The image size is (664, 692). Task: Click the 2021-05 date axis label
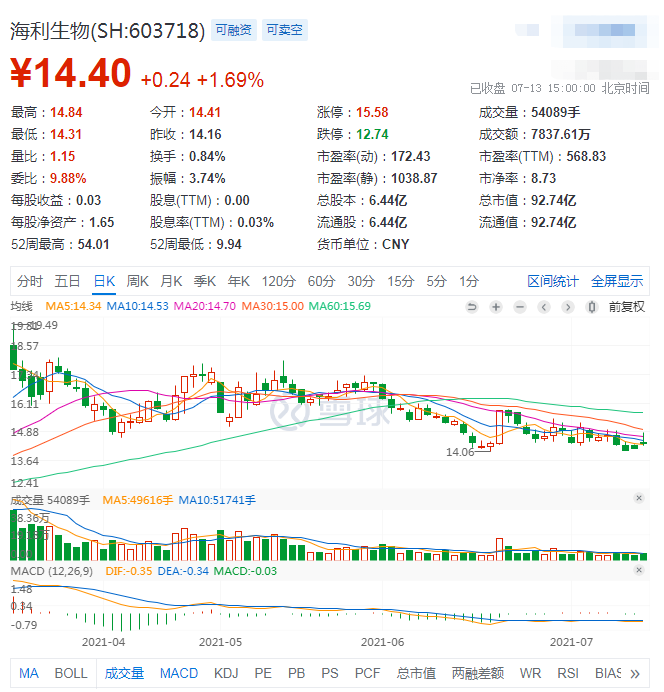220,643
